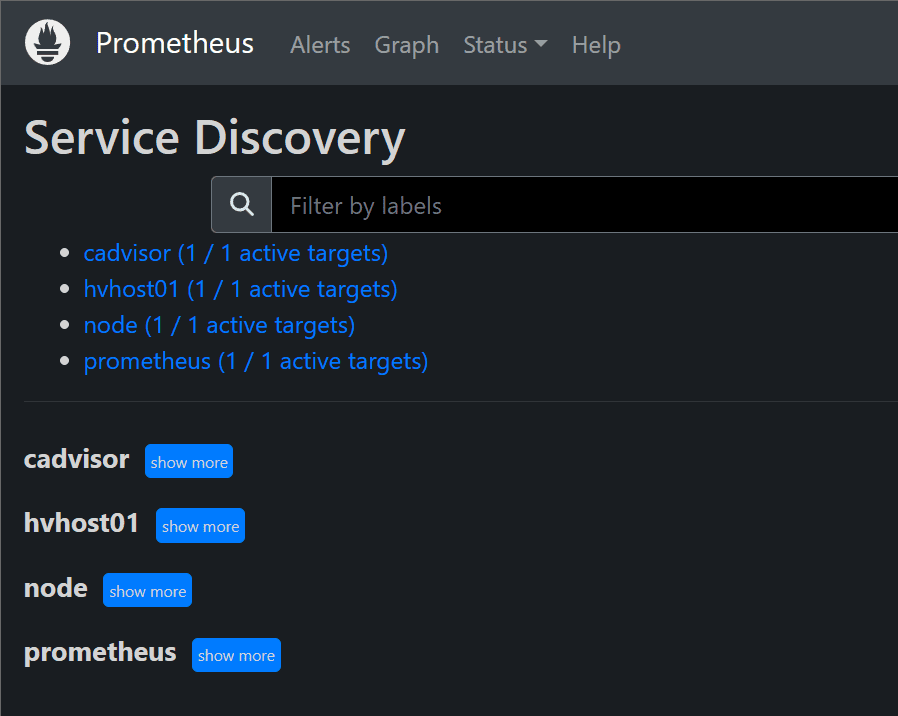Jump to cadvisor active targets link

[235, 253]
